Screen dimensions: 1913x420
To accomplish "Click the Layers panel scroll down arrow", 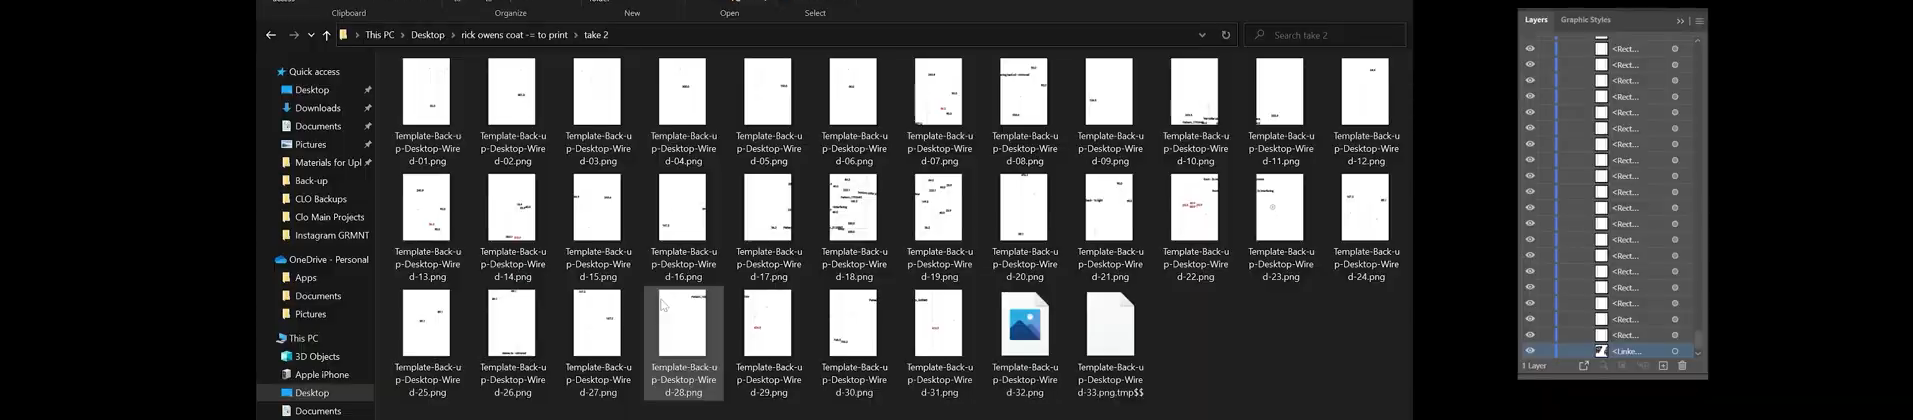I will click(1698, 353).
